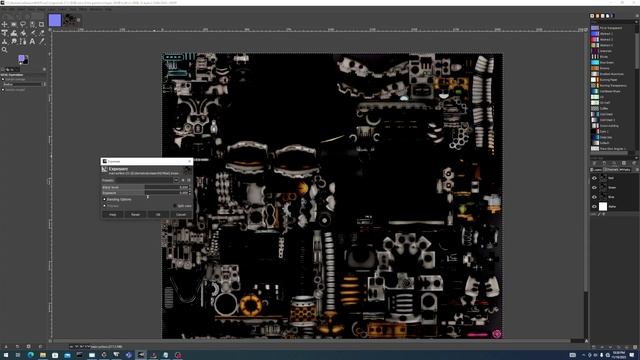
Task: Open the Filters menu
Action: tap(83, 9)
